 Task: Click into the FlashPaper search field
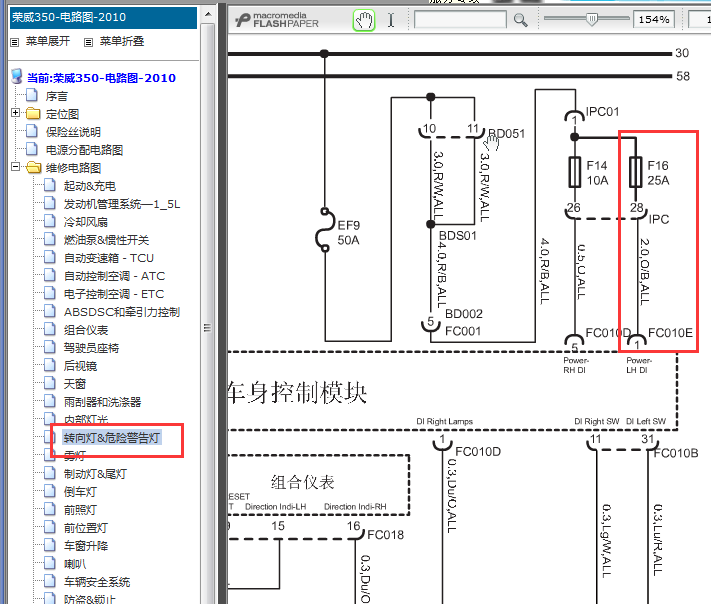click(x=460, y=19)
